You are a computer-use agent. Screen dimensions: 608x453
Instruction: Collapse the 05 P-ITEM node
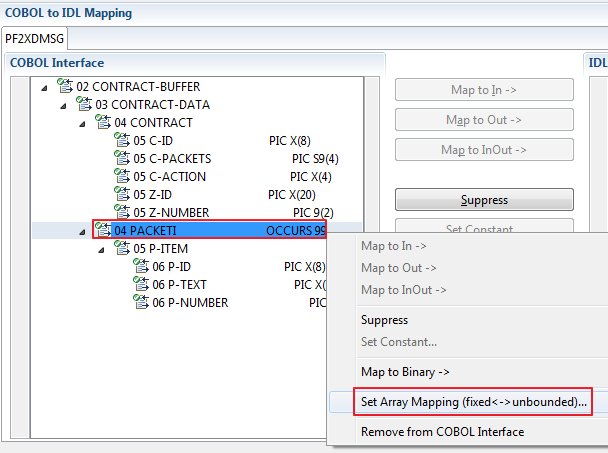point(101,251)
